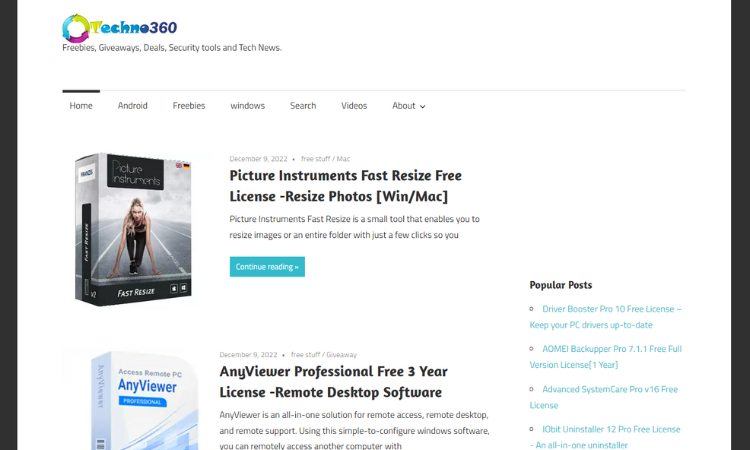Viewport: 750px width, 450px height.
Task: Click the AnyViewer excerpt paragraph
Action: (x=354, y=430)
